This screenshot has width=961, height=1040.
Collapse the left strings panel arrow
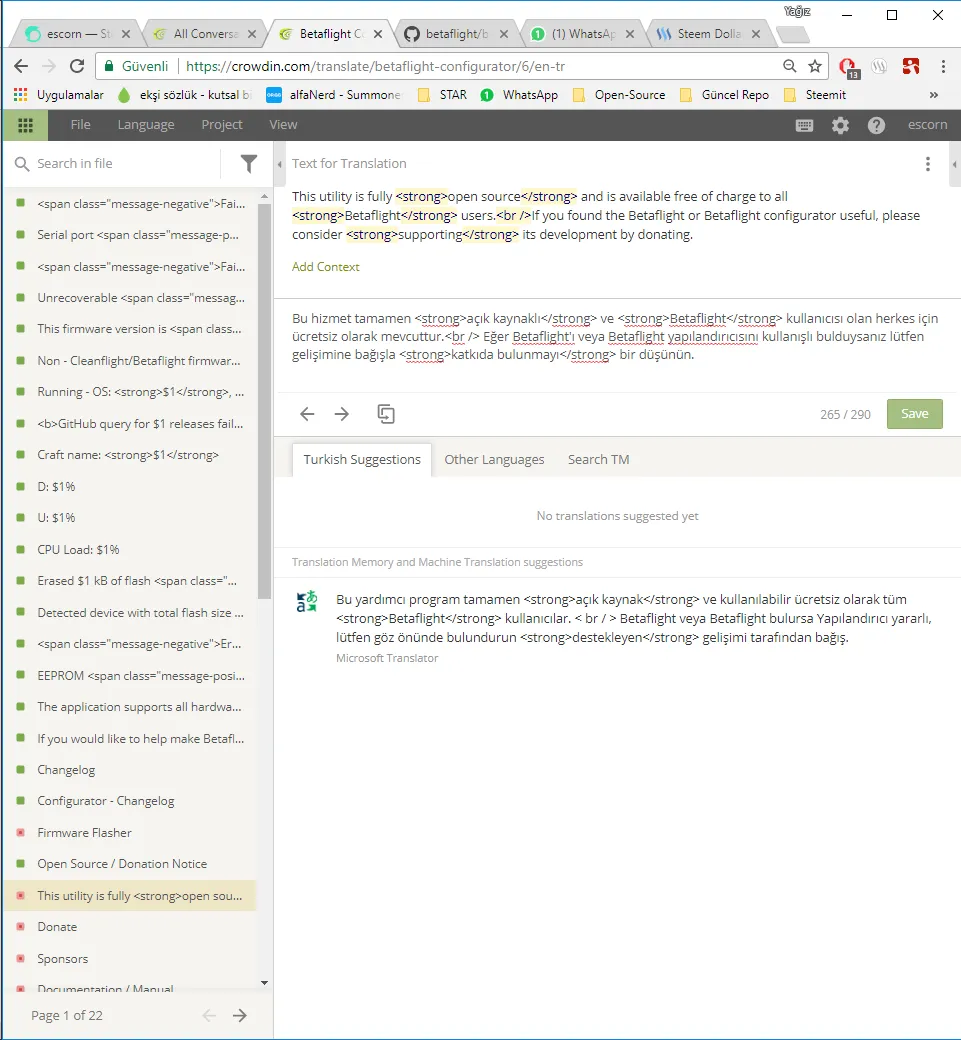coord(279,164)
